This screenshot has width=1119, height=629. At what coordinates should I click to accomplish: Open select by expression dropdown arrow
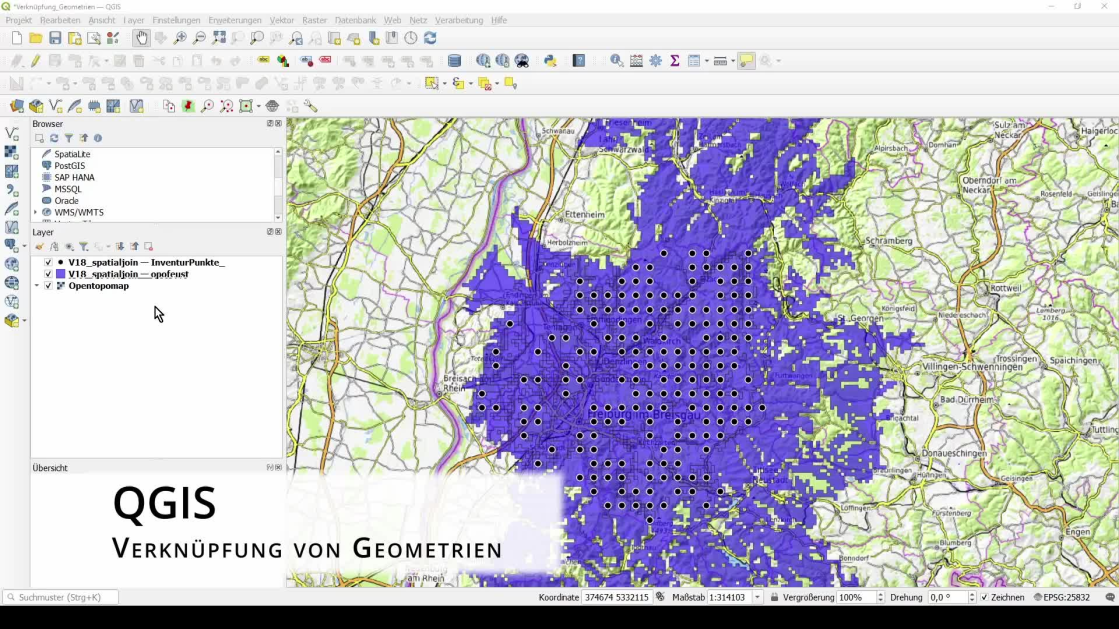470,84
